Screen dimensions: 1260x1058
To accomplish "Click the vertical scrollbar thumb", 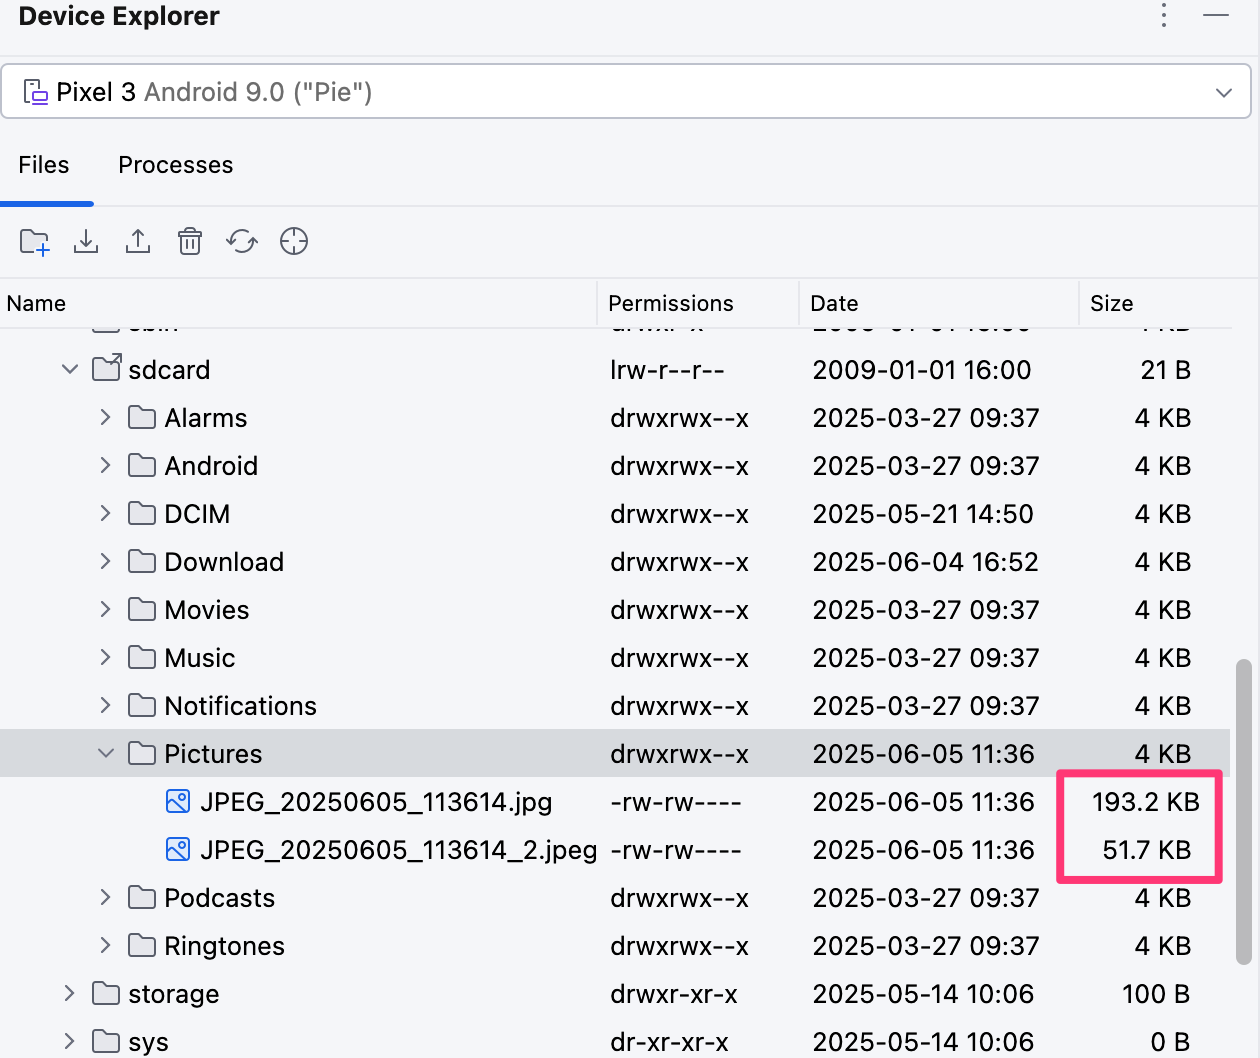I will tap(1244, 810).
